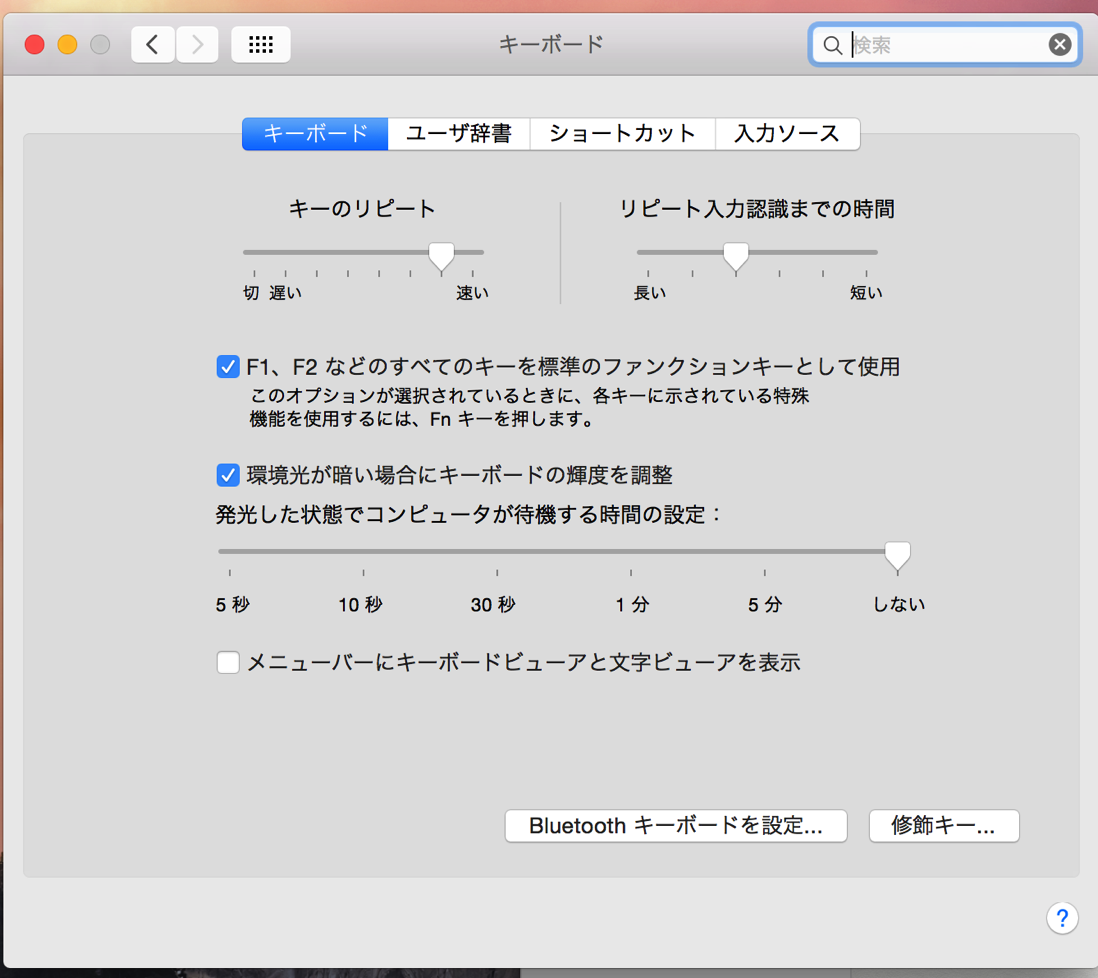This screenshot has height=978, width=1098.
Task: Open help with the question mark button
Action: pyautogui.click(x=1062, y=917)
